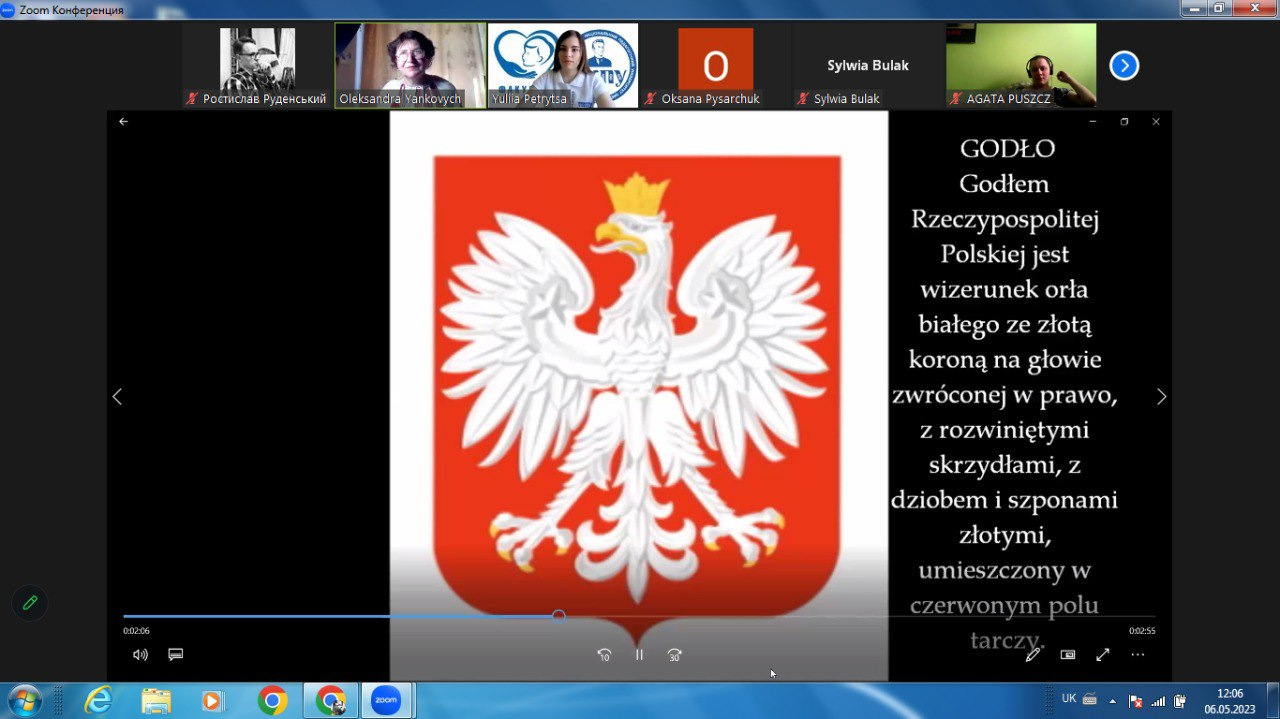Click the UK language indicator in tray
The image size is (1280, 719).
click(x=1068, y=699)
